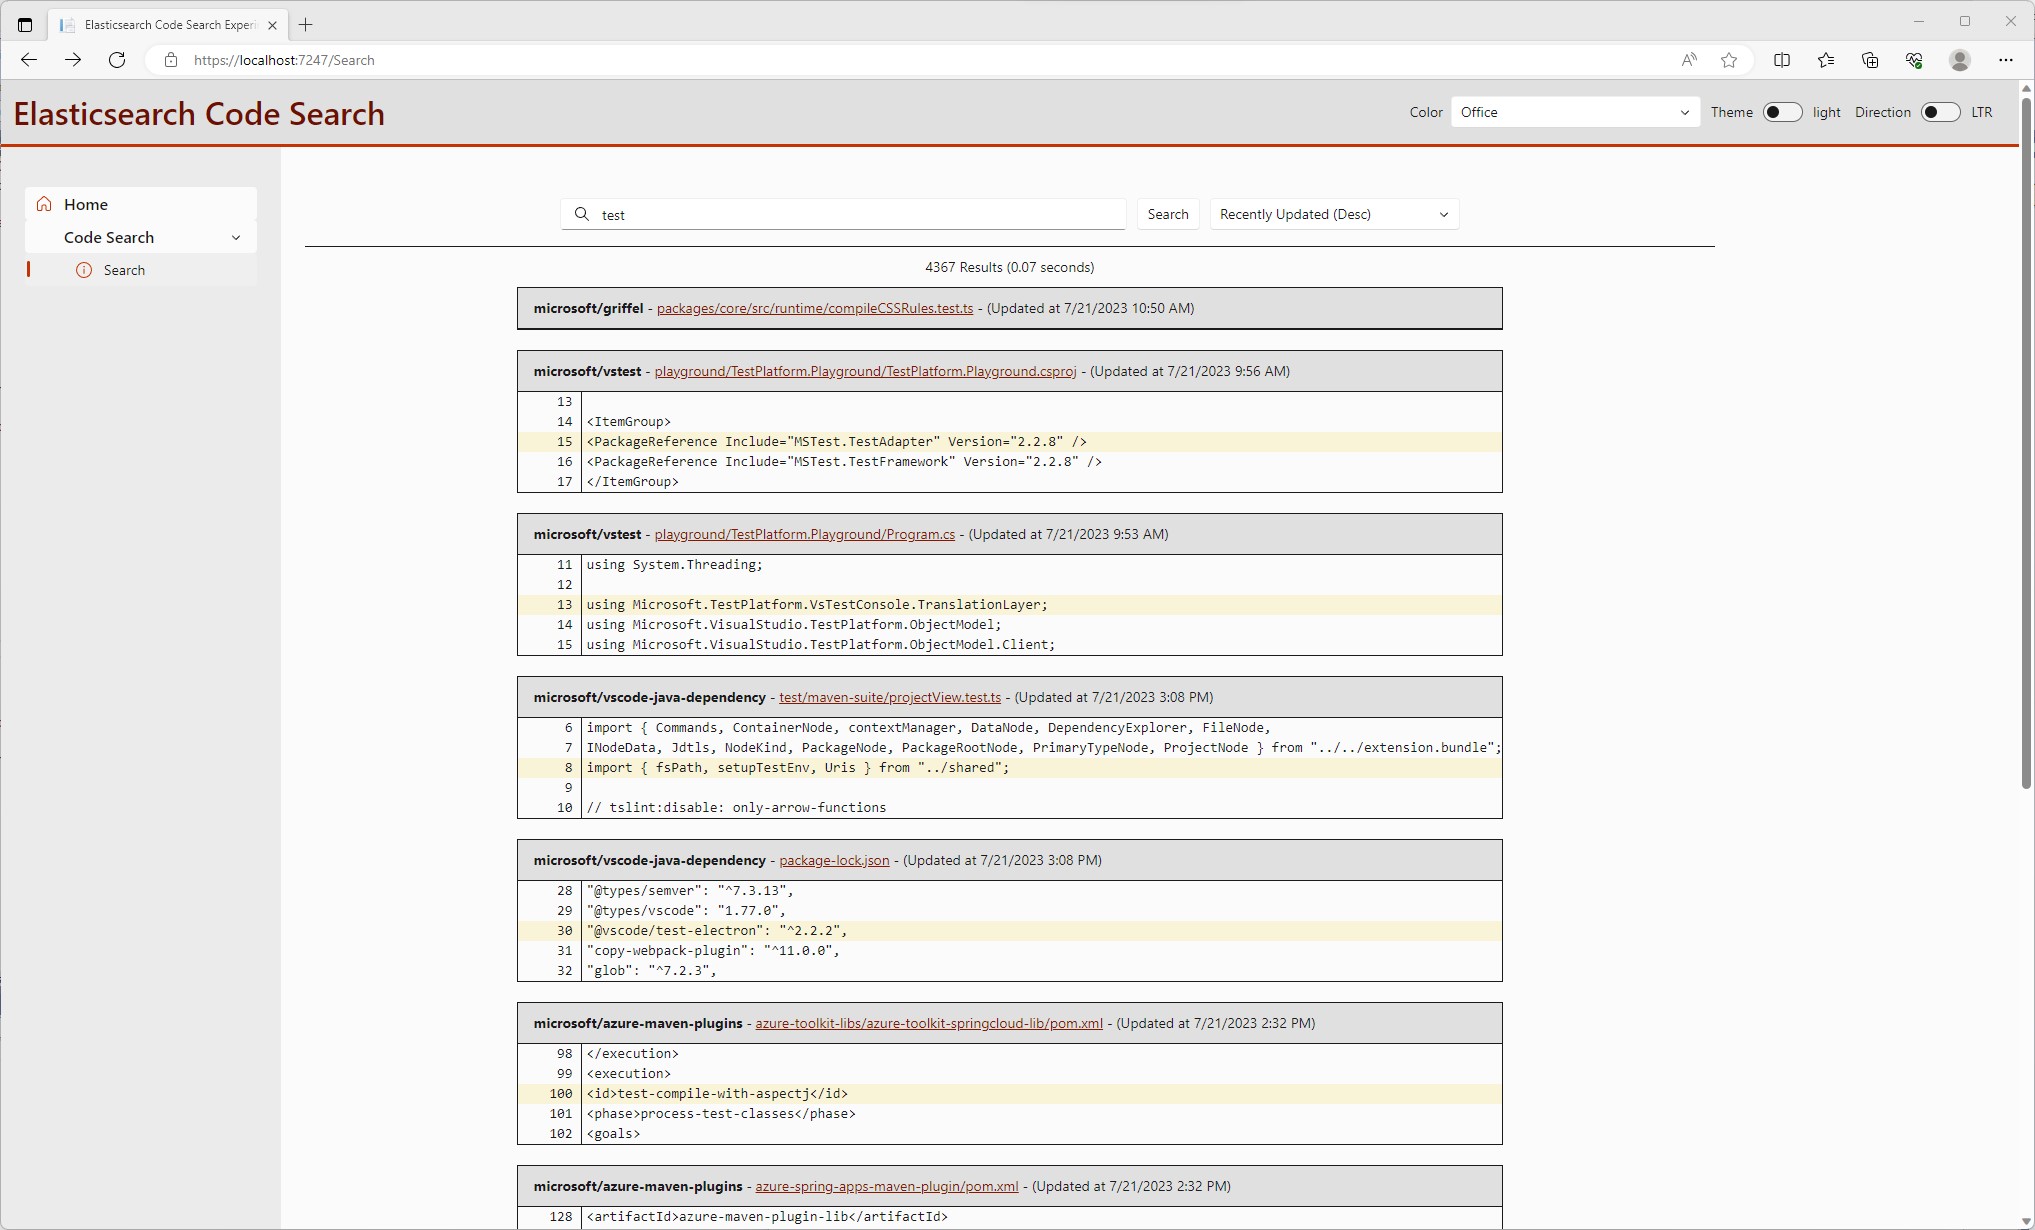The image size is (2035, 1230).
Task: Toggle the Direction LTR switch
Action: pos(1940,112)
